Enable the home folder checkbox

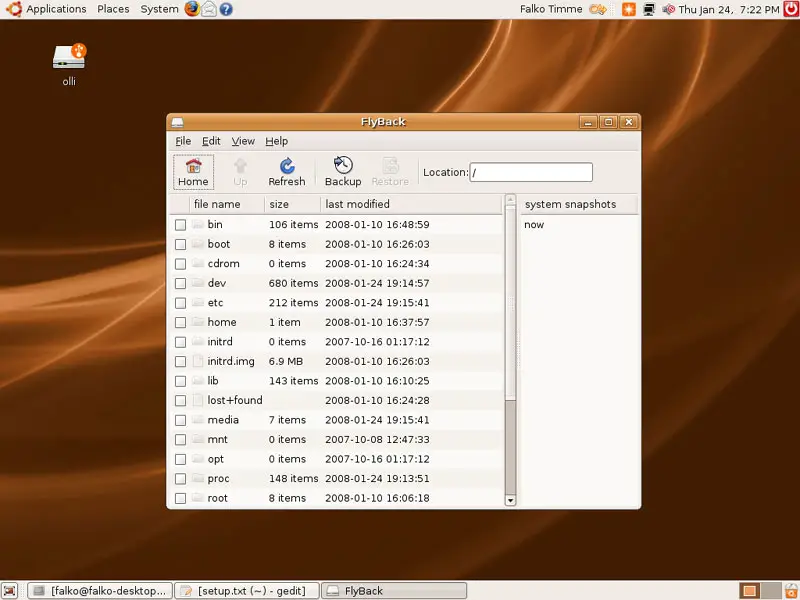(x=180, y=322)
